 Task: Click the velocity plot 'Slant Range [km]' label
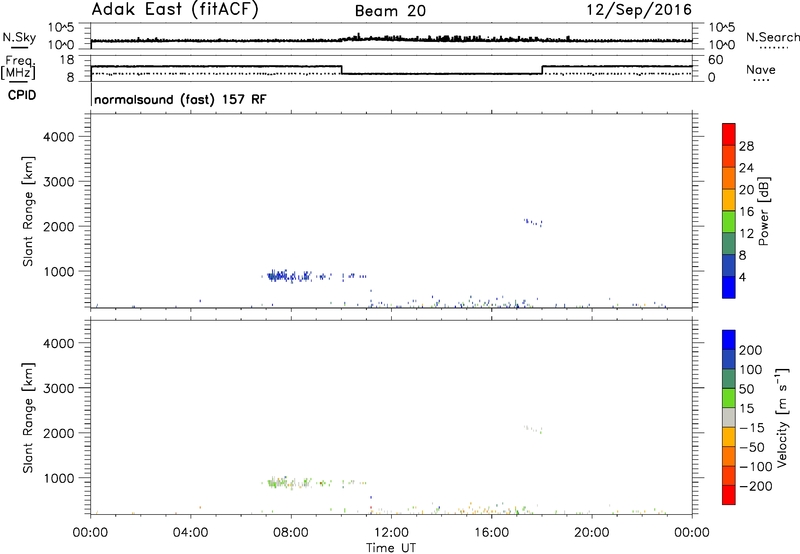pyautogui.click(x=28, y=418)
